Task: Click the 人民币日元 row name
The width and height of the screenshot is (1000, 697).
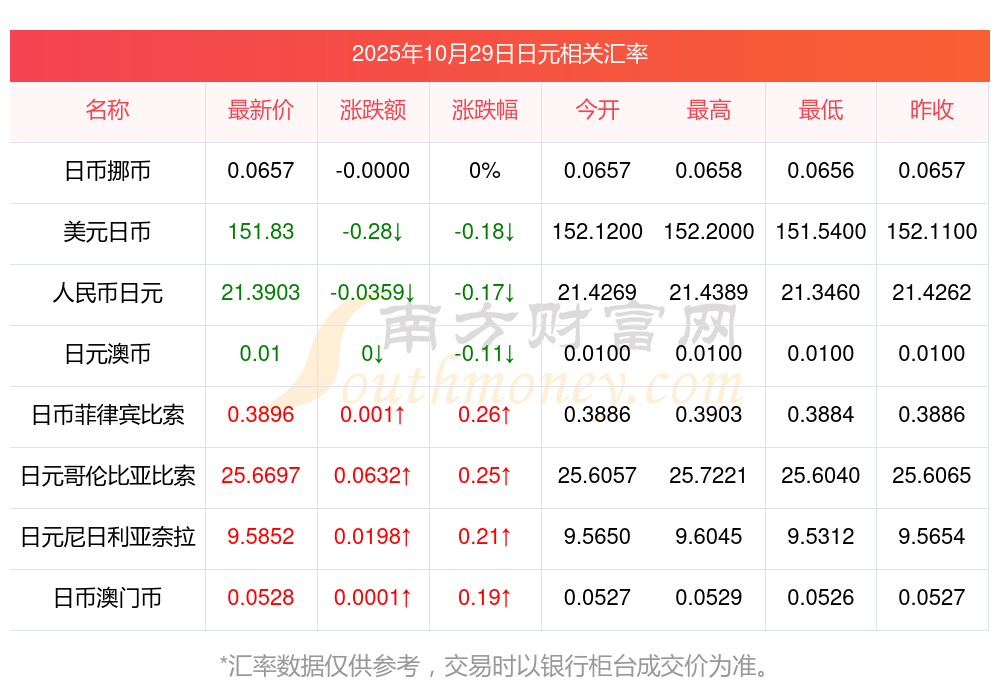Action: (x=107, y=293)
